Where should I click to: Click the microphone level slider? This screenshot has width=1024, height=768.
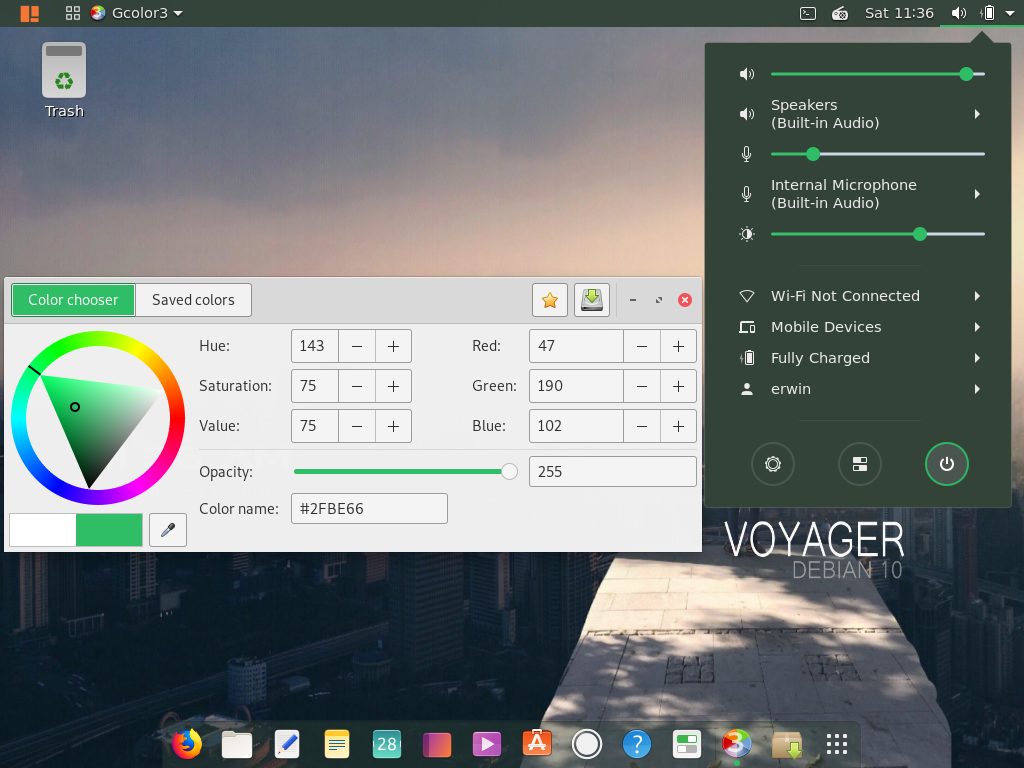(878, 154)
